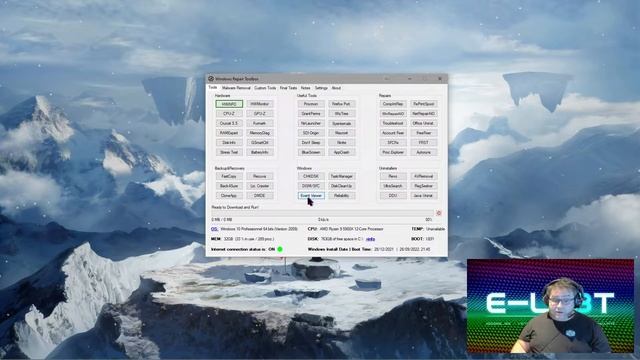
Task: Launch WizTree
Action: pos(342,113)
